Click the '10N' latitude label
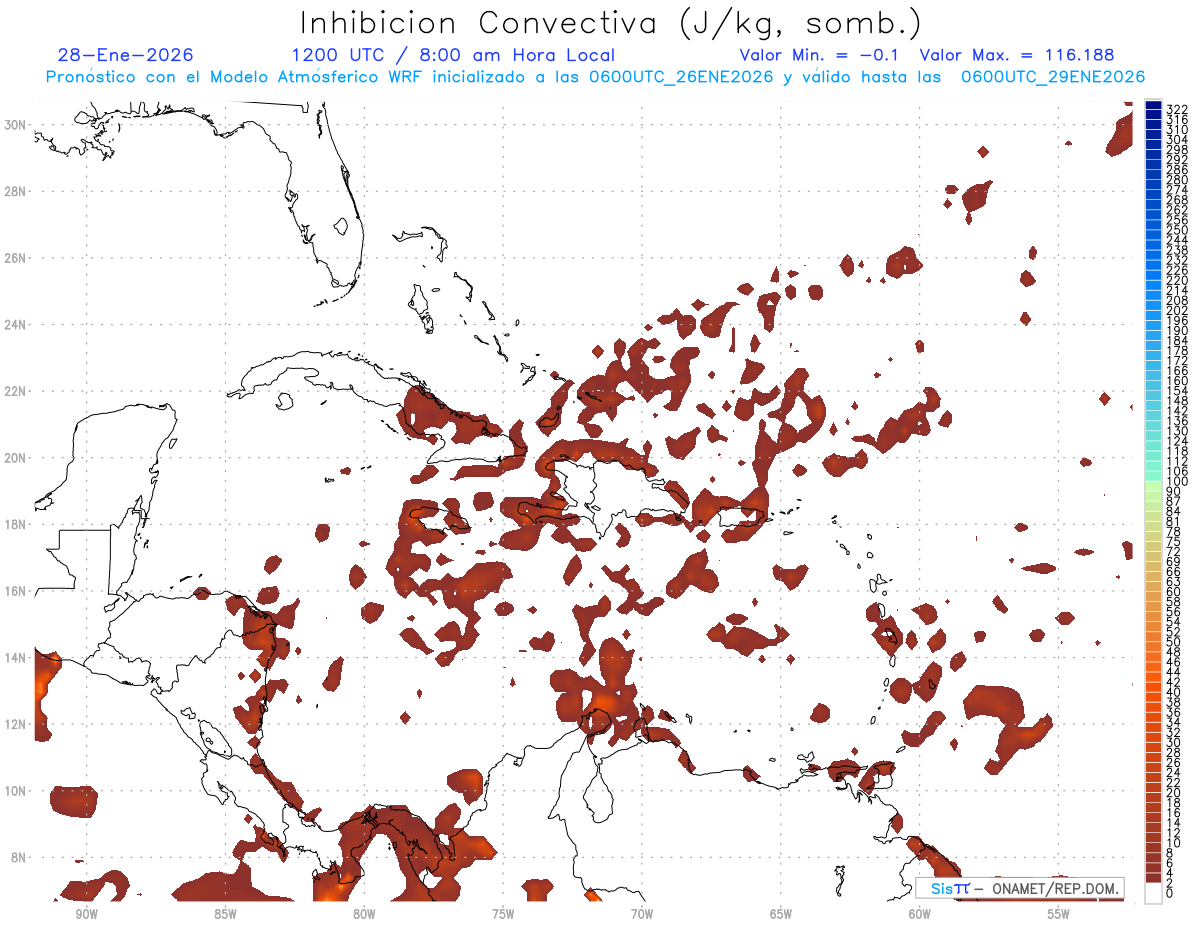Image resolution: width=1200 pixels, height=927 pixels. point(15,791)
